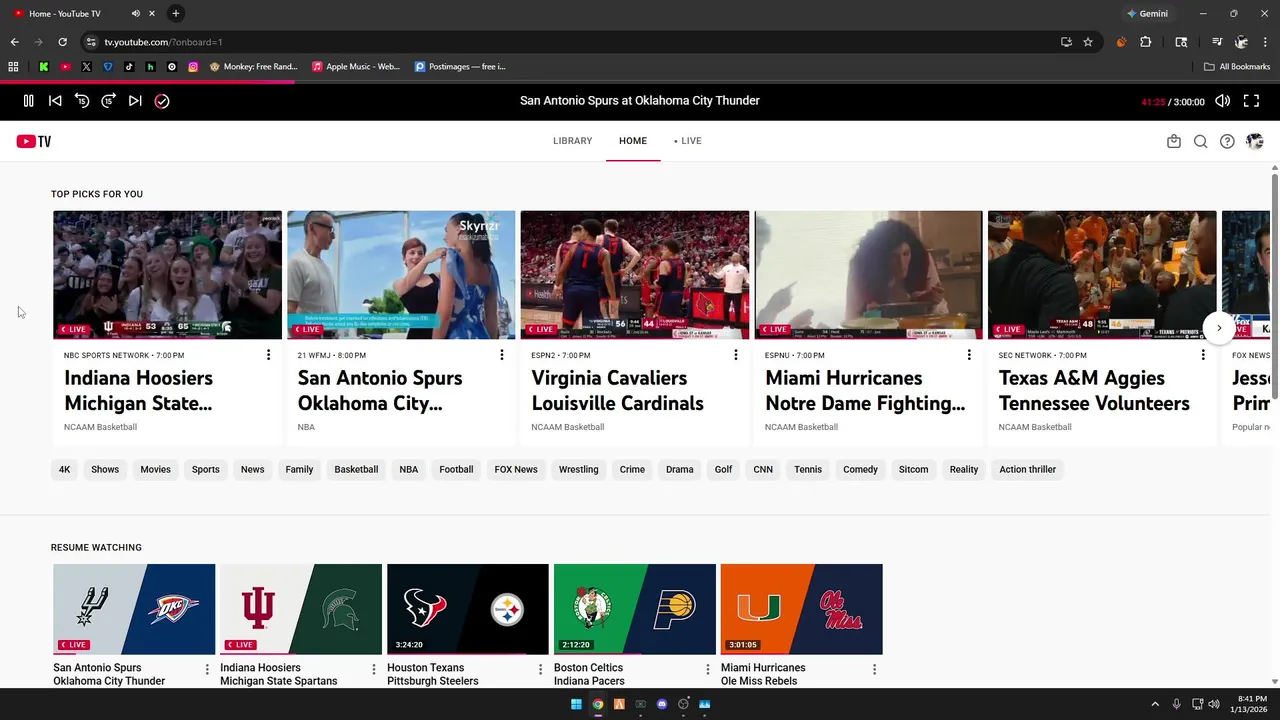Open options for Virginia Cavaliers top pick
Image resolution: width=1280 pixels, height=720 pixels.
click(x=736, y=355)
